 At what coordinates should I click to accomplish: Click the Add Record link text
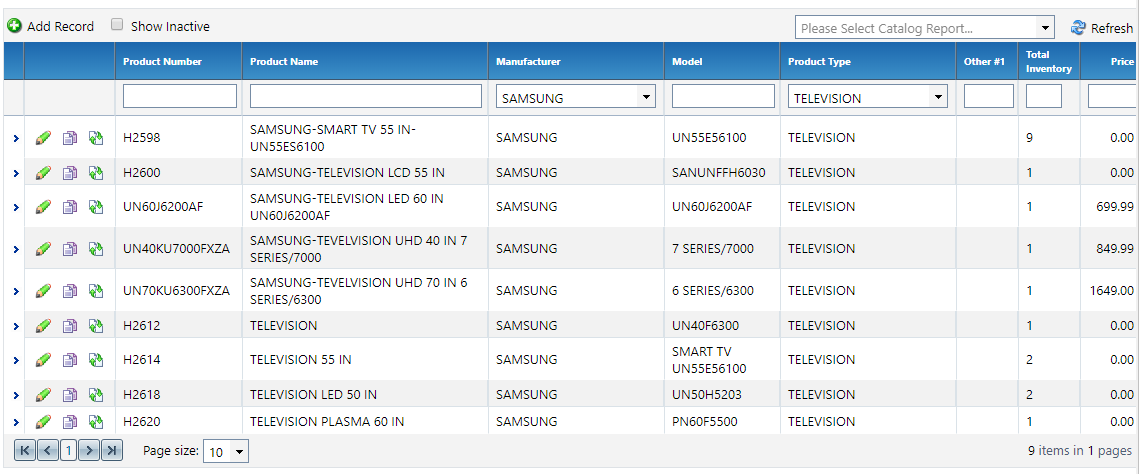pyautogui.click(x=60, y=27)
